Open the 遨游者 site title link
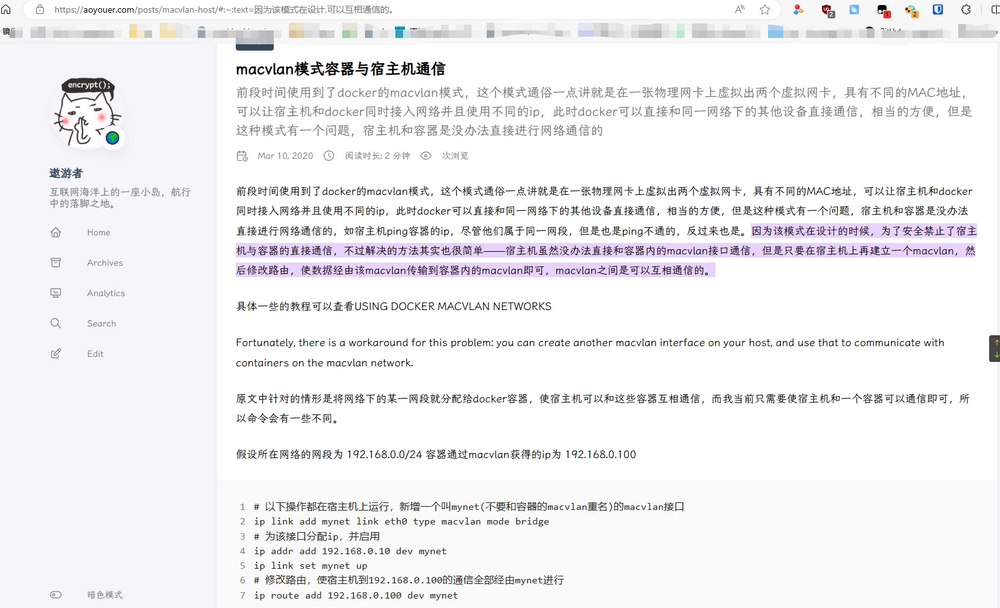The image size is (1000, 608). pyautogui.click(x=66, y=173)
